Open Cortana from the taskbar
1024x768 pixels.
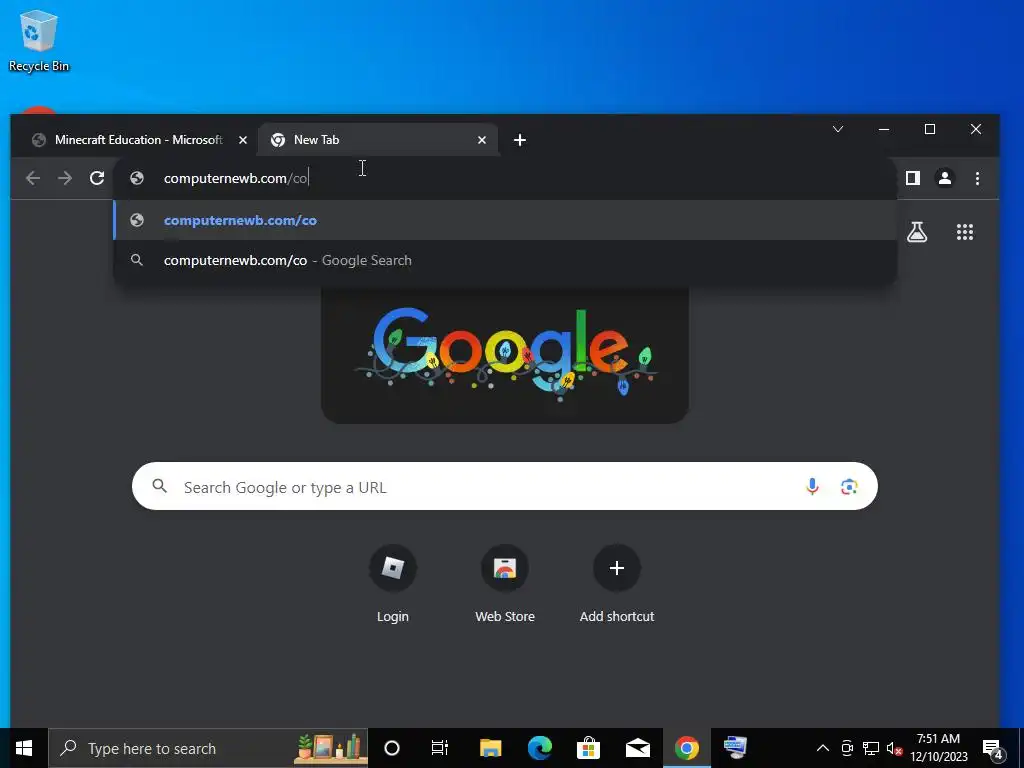point(391,748)
